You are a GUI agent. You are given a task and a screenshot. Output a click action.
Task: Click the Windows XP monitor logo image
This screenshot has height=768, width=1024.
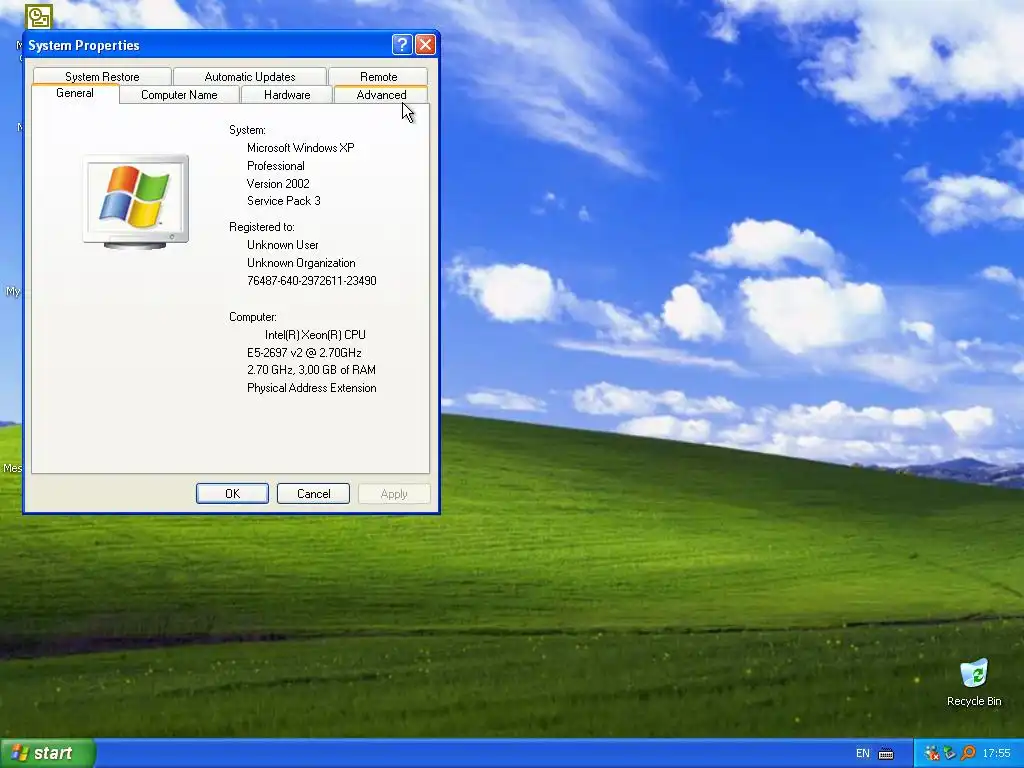136,202
